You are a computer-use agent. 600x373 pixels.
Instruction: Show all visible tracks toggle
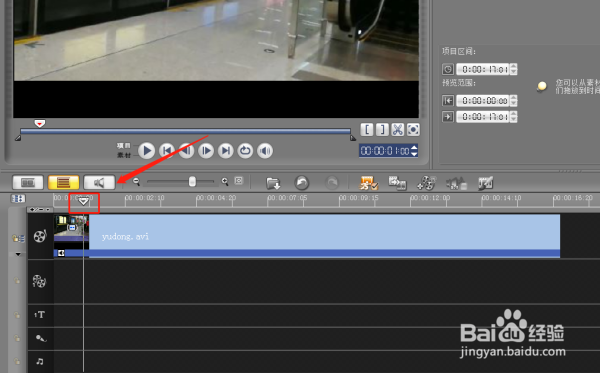point(18,199)
